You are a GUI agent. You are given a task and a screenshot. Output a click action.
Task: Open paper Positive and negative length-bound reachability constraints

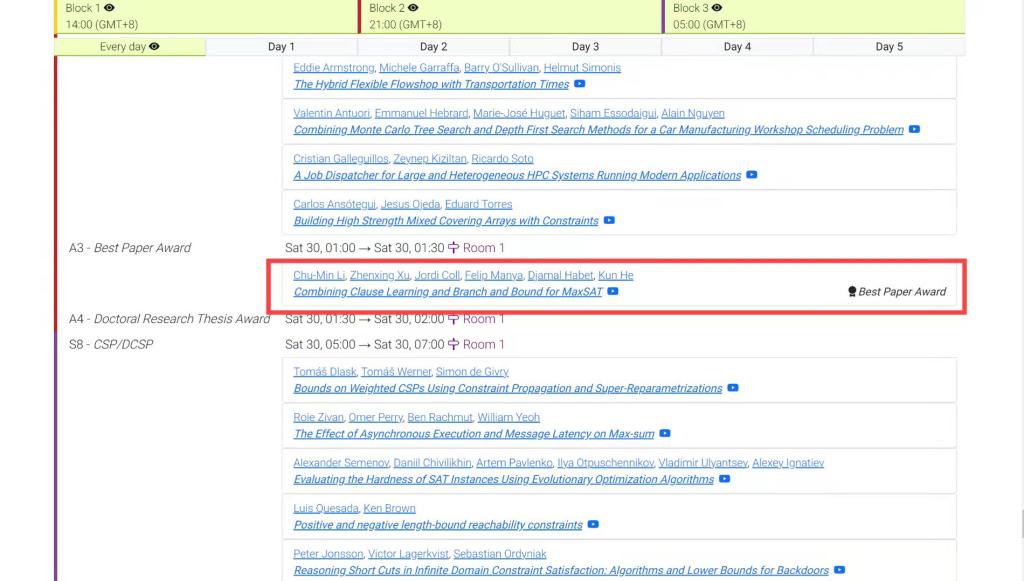(438, 525)
